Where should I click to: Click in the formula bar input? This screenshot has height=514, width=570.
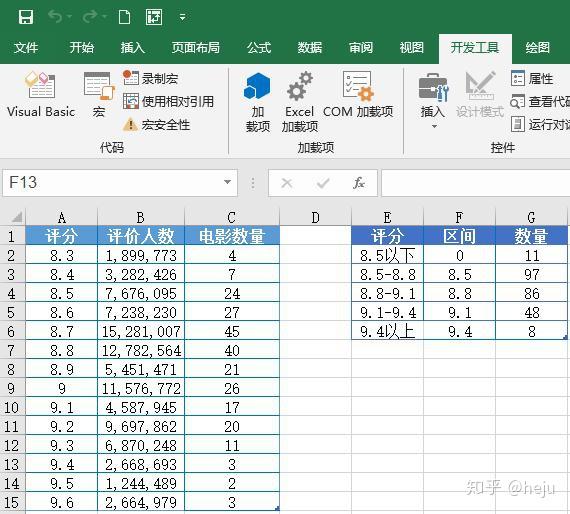point(475,183)
